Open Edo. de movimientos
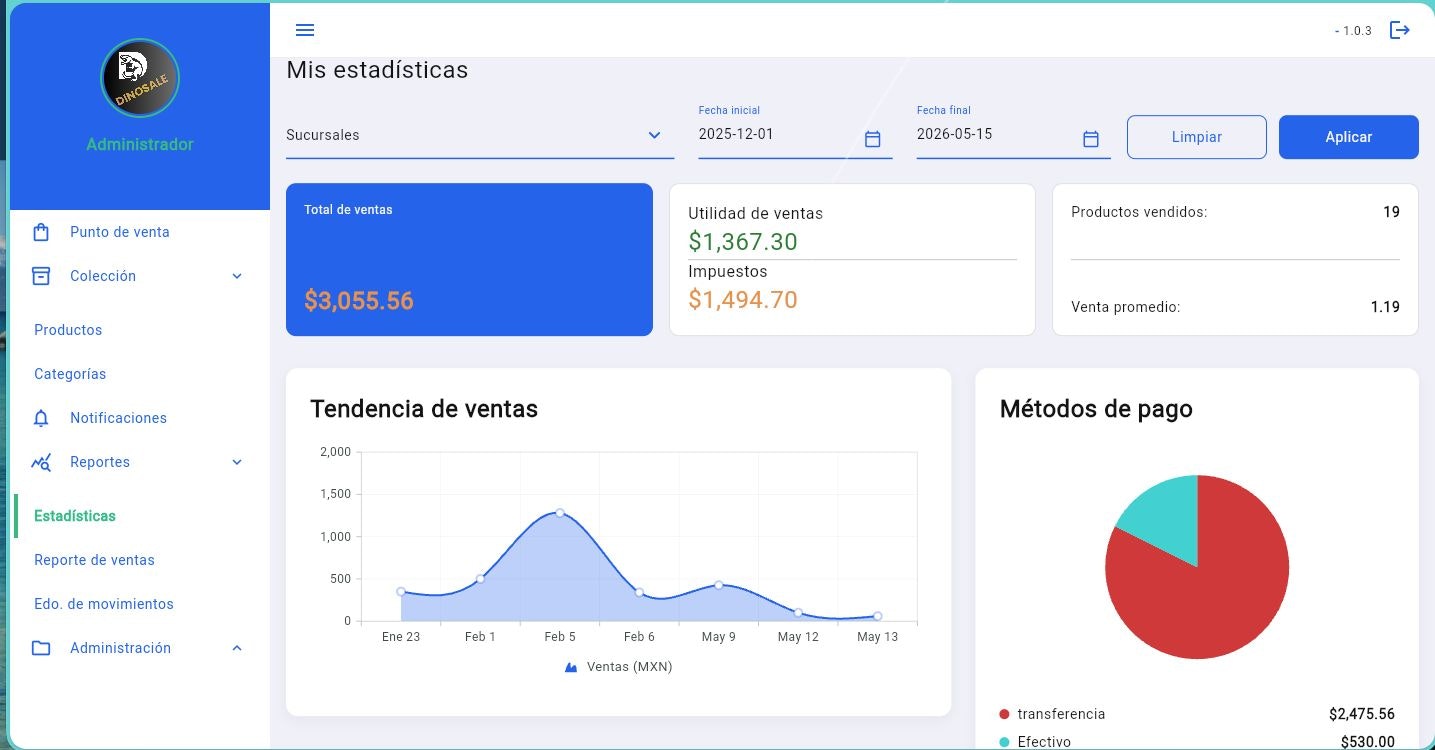The height and width of the screenshot is (750, 1435). (x=104, y=604)
